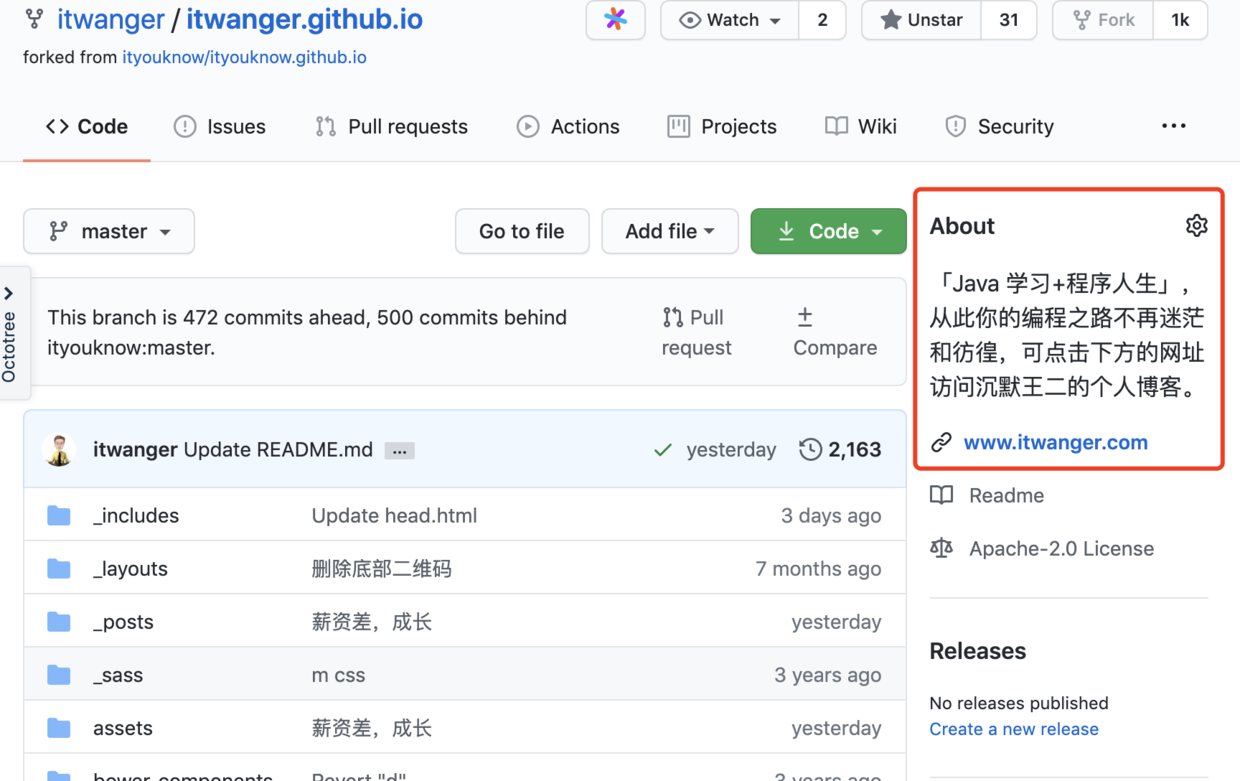Click the 3 days ago timestamp
The image size is (1240, 781).
[x=831, y=516]
